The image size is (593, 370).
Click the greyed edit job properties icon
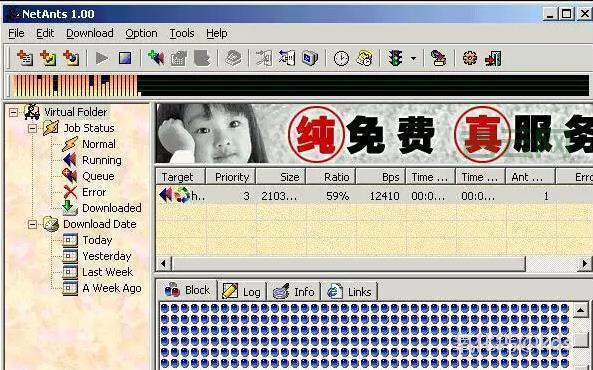[x=179, y=58]
